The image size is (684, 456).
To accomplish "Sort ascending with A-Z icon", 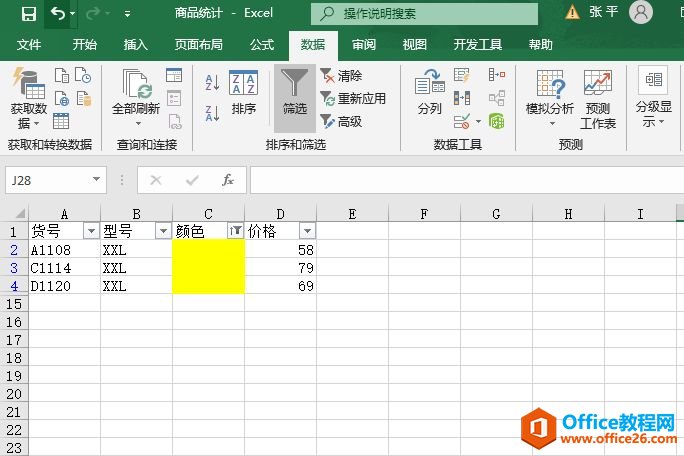I will tap(212, 82).
